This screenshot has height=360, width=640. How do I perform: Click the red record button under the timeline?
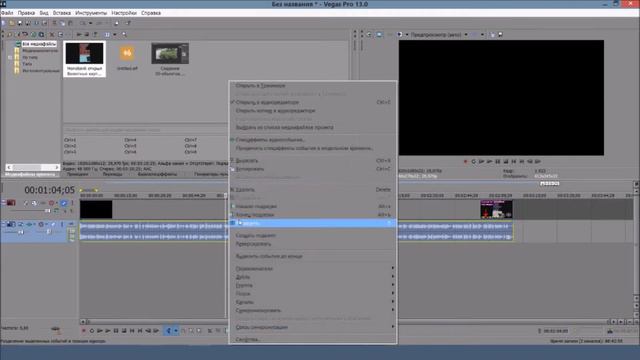click(x=84, y=331)
